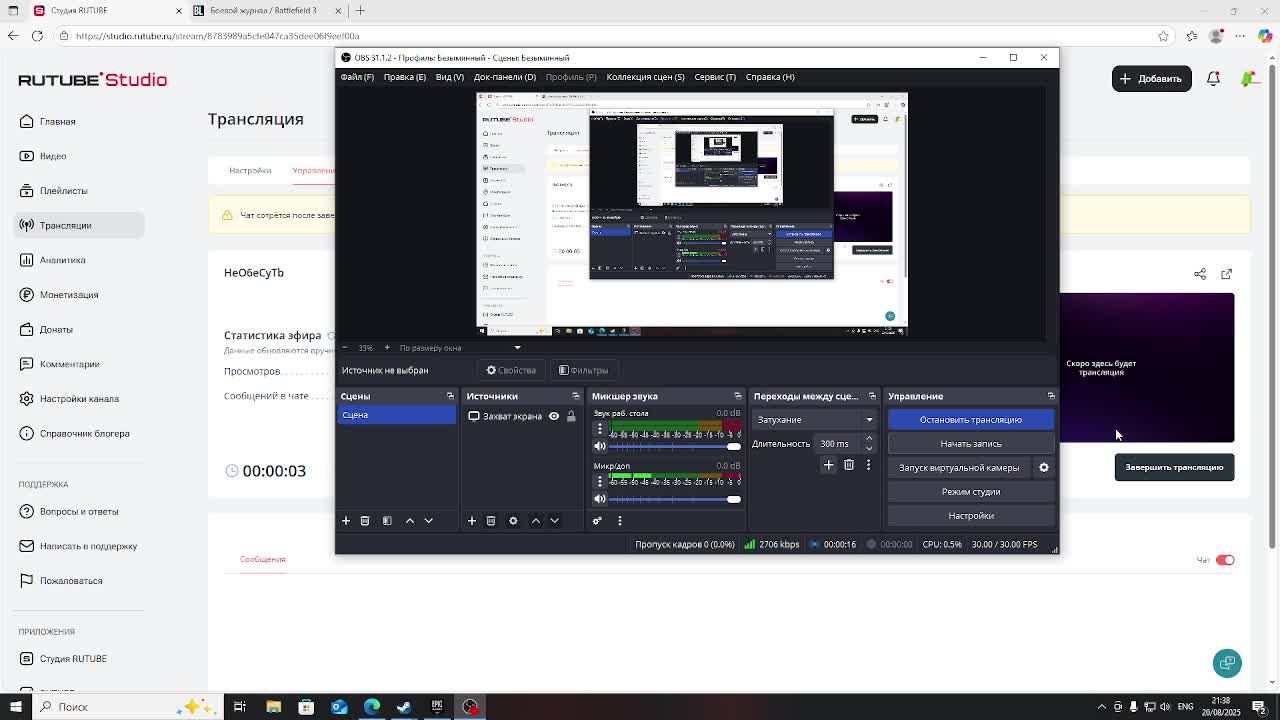Open the Коллекция сцен (S) menu
1280x720 pixels.
click(645, 77)
